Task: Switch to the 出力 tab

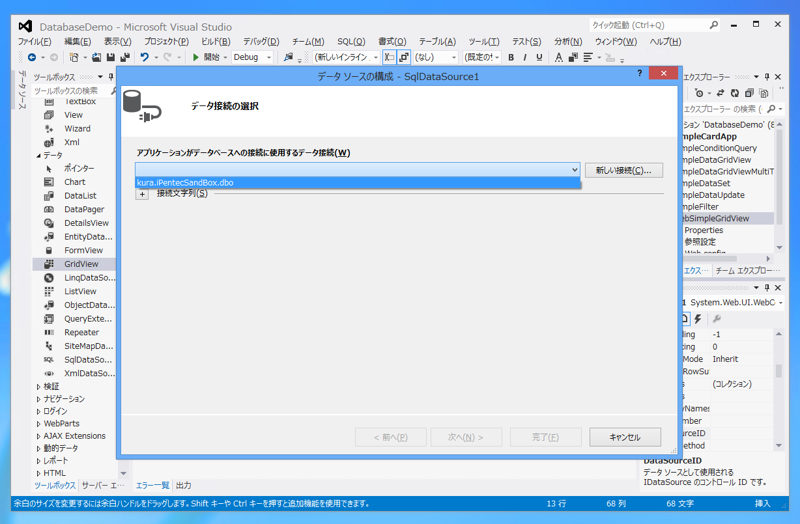Action: [x=184, y=485]
